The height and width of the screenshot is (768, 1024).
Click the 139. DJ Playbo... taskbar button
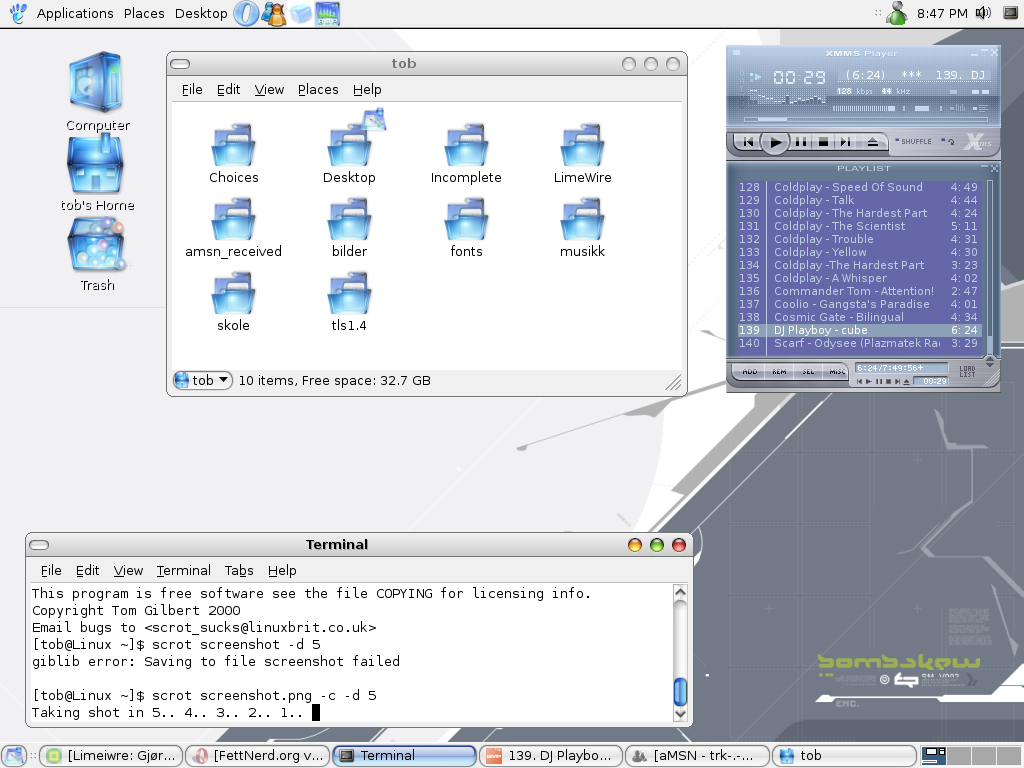[x=551, y=756]
